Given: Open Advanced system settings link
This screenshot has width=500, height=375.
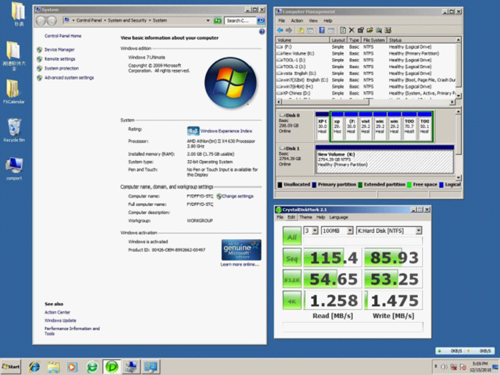Looking at the screenshot, I should [x=69, y=78].
